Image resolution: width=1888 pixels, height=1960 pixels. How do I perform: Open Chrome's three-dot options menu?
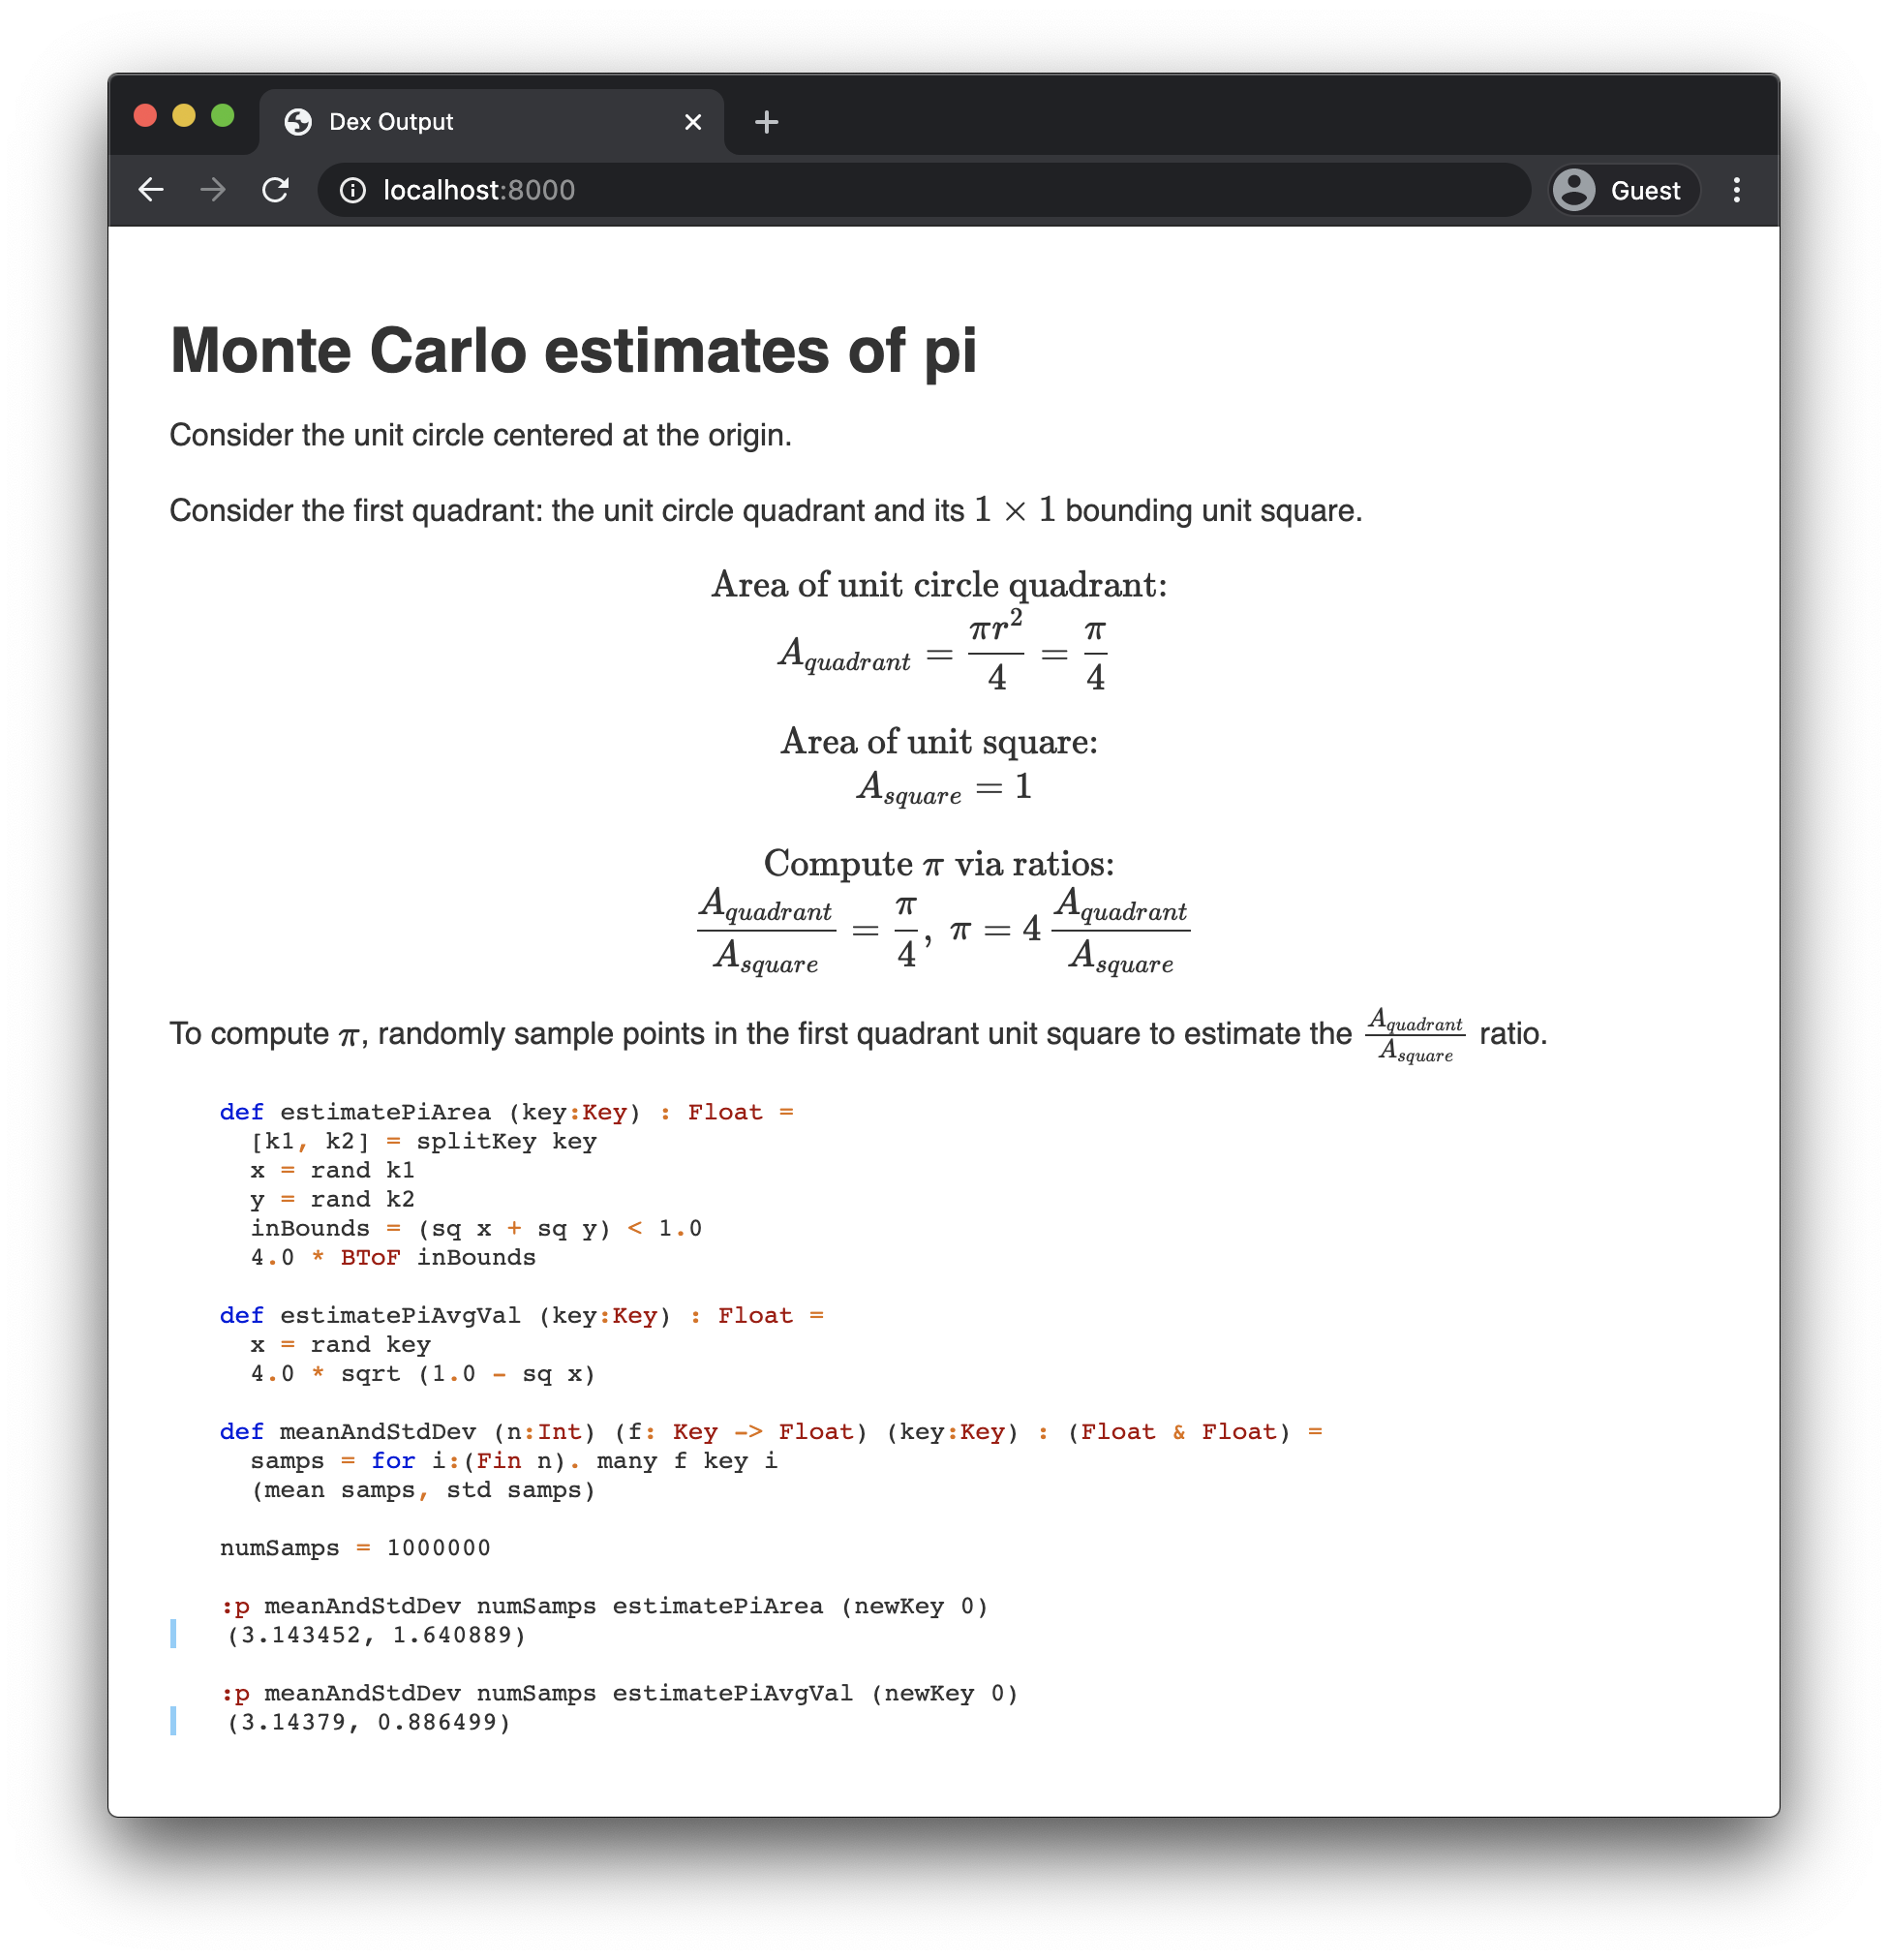(x=1738, y=190)
